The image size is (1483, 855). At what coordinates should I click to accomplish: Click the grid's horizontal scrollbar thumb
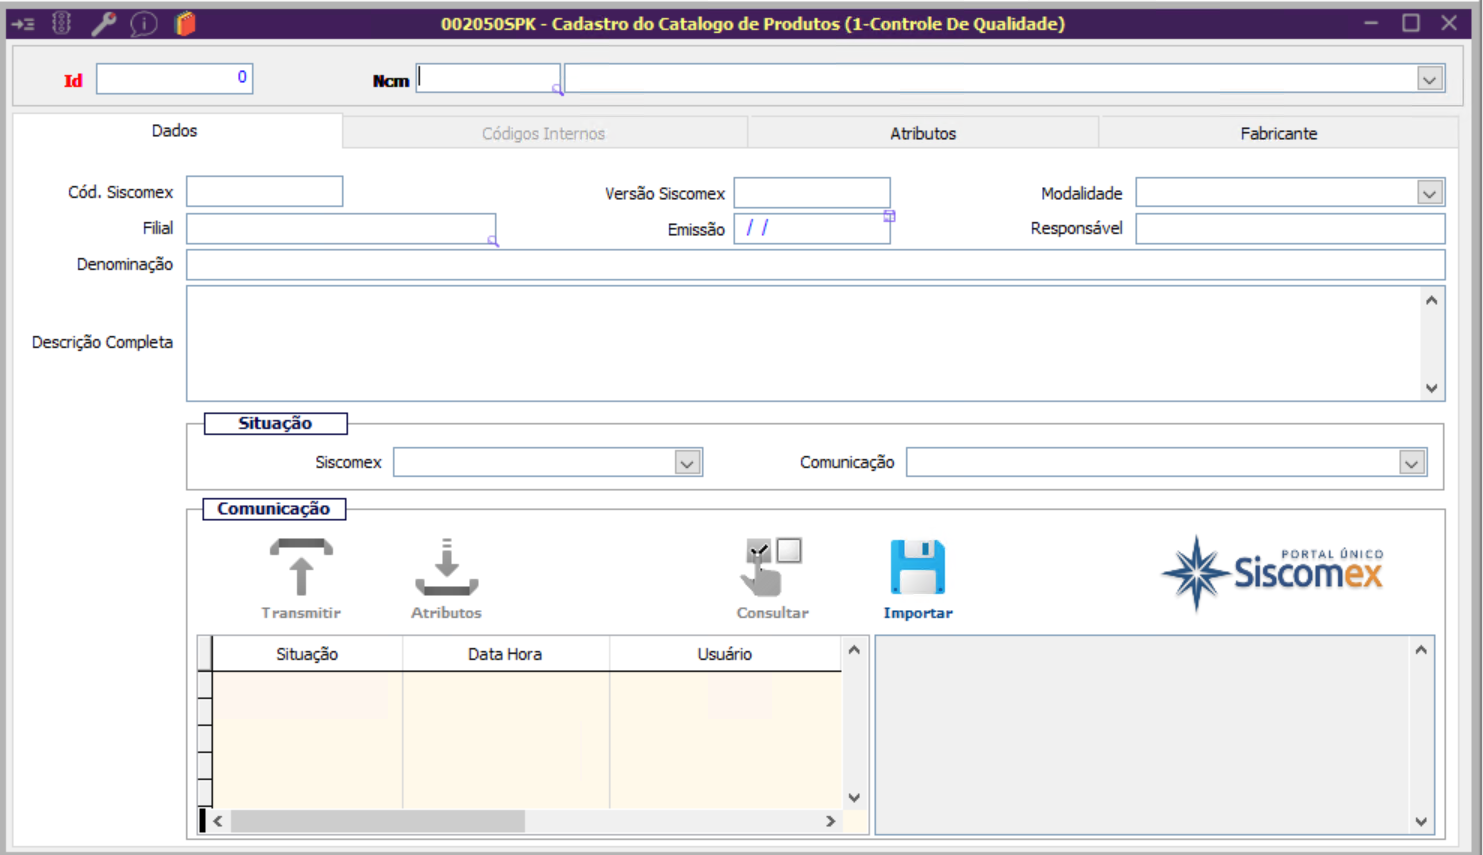tap(377, 821)
